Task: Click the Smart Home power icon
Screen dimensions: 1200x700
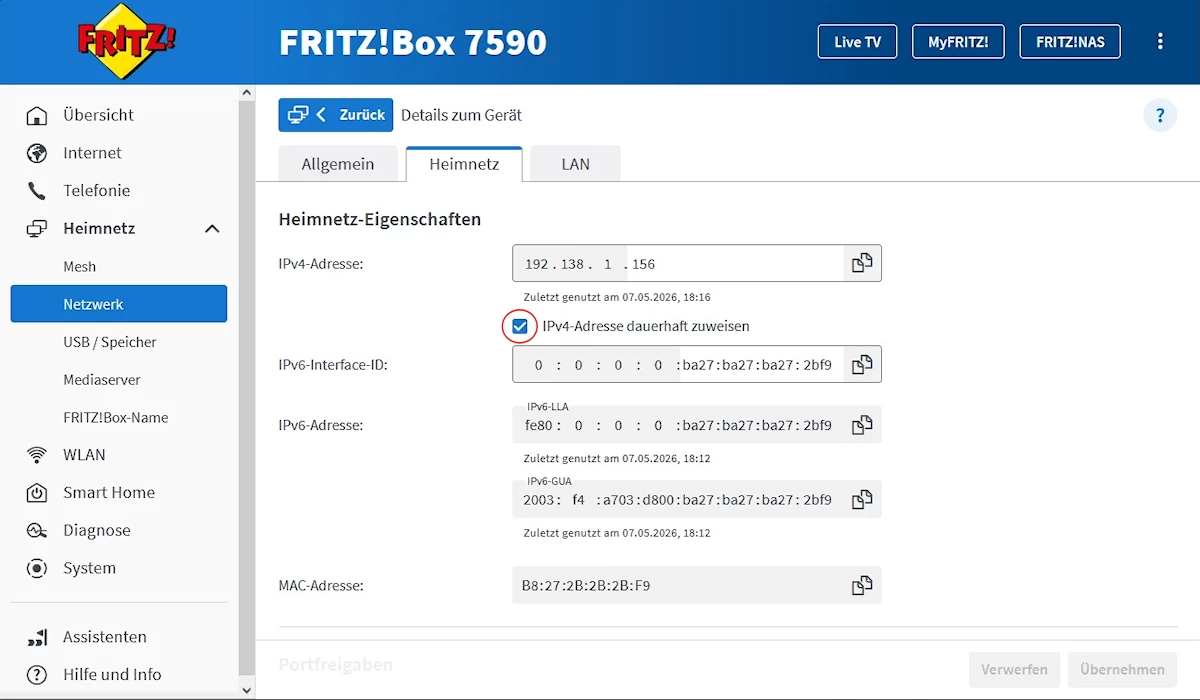Action: tap(37, 493)
